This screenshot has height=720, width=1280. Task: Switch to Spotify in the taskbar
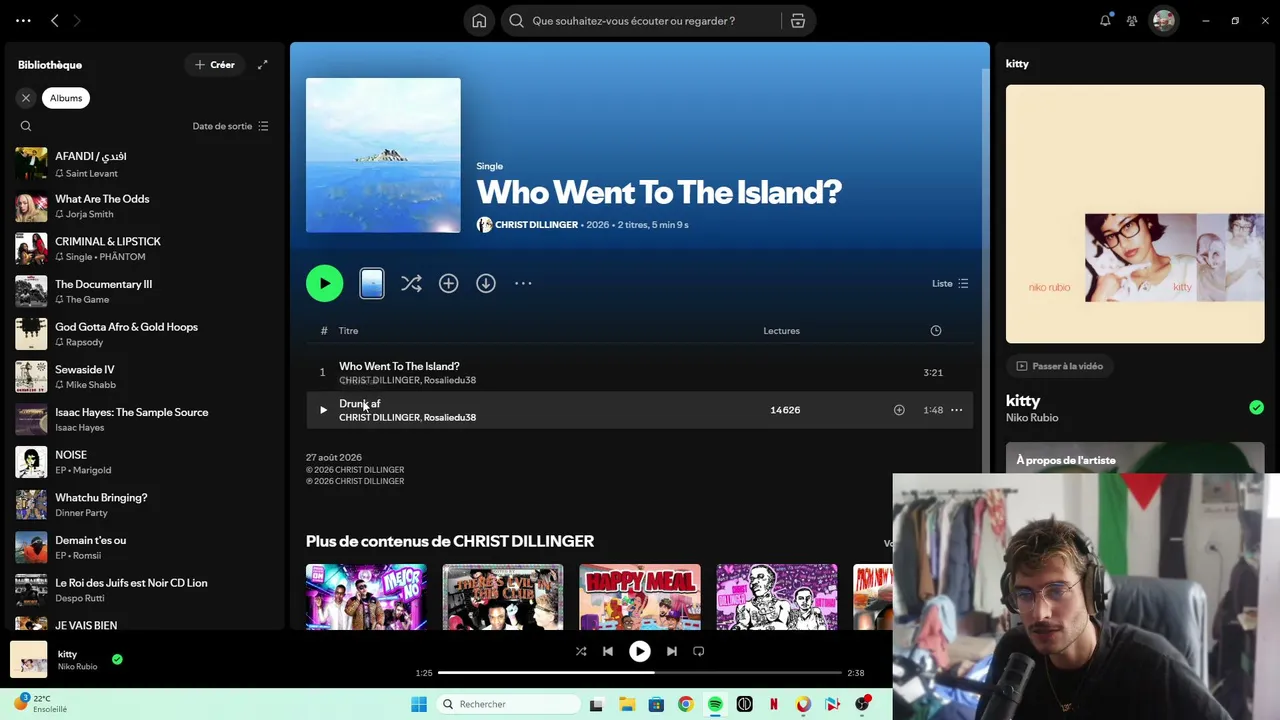pos(715,704)
